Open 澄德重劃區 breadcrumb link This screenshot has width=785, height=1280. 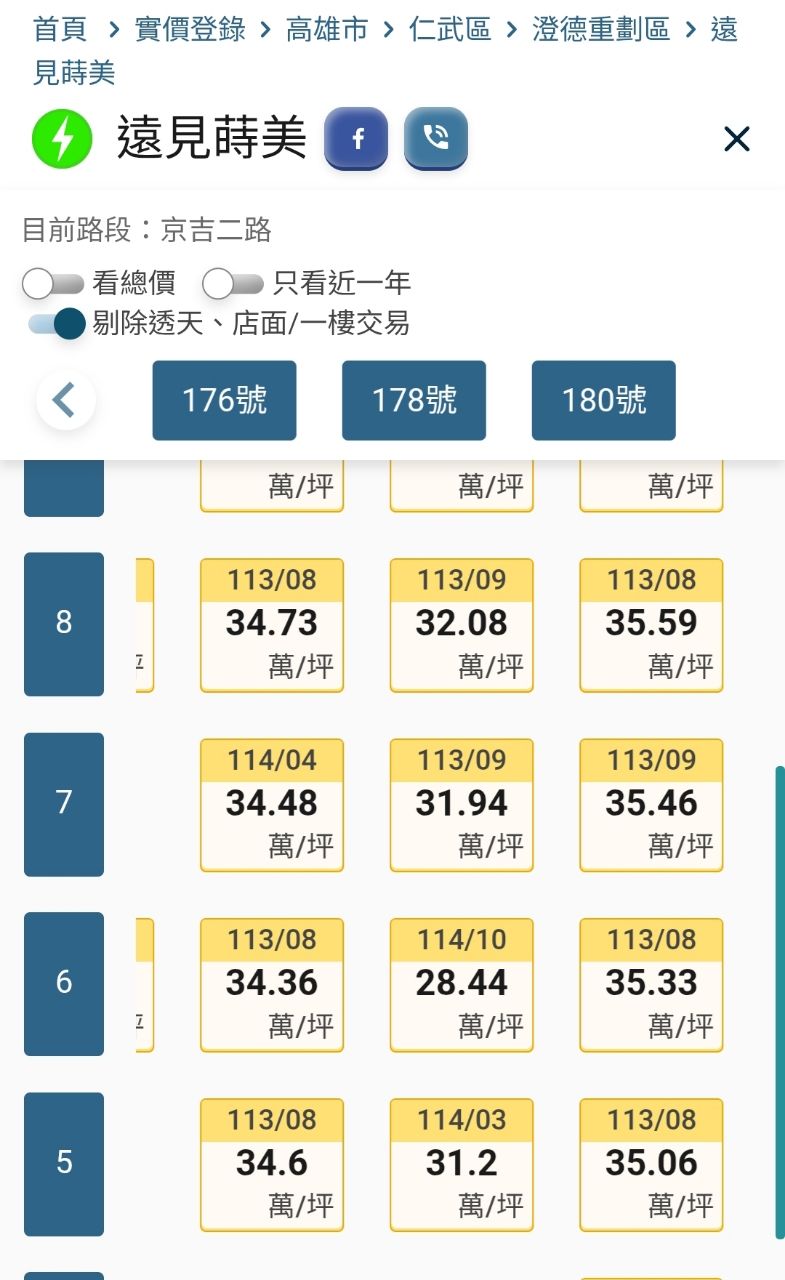click(x=600, y=29)
